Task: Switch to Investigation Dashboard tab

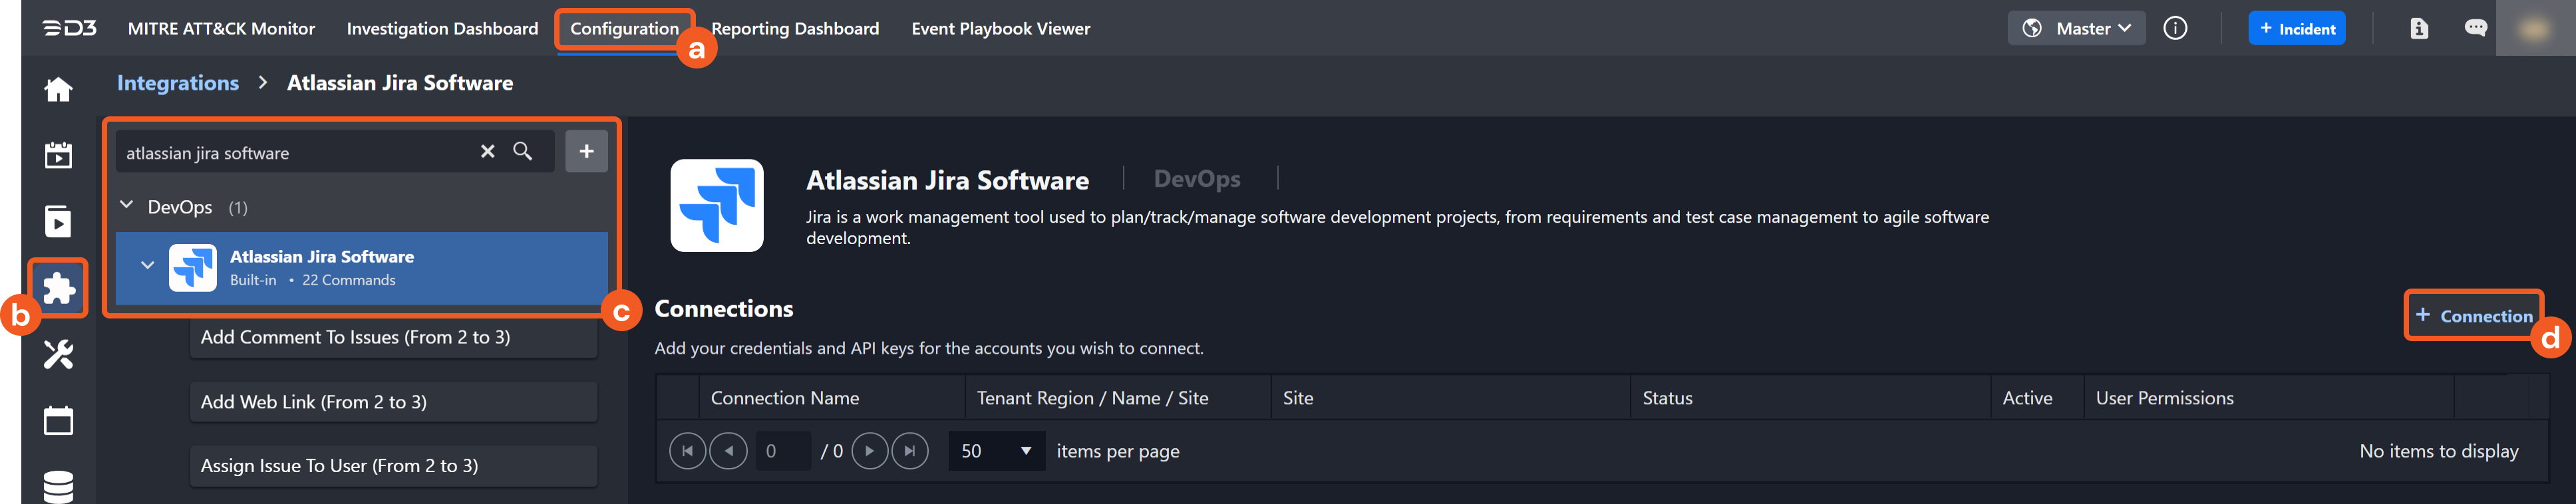Action: point(442,28)
